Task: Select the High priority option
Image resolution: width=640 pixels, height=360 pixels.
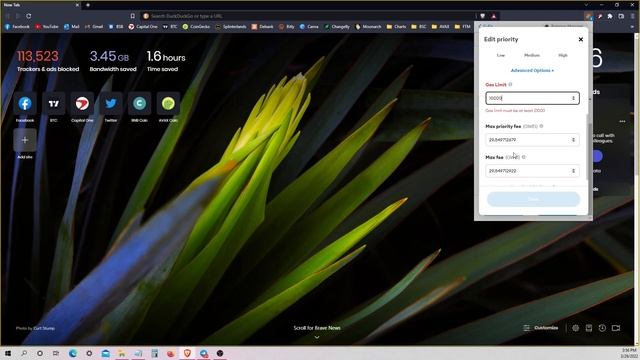Action: click(563, 55)
